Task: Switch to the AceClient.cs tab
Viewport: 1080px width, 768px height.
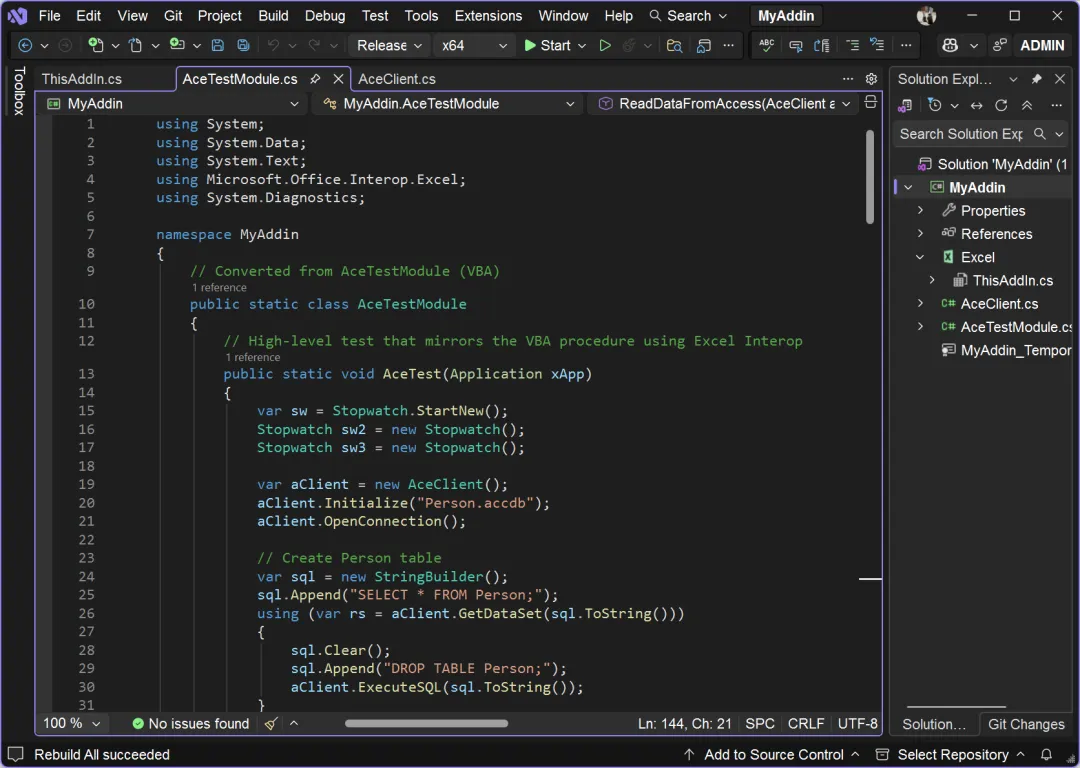Action: coord(397,79)
